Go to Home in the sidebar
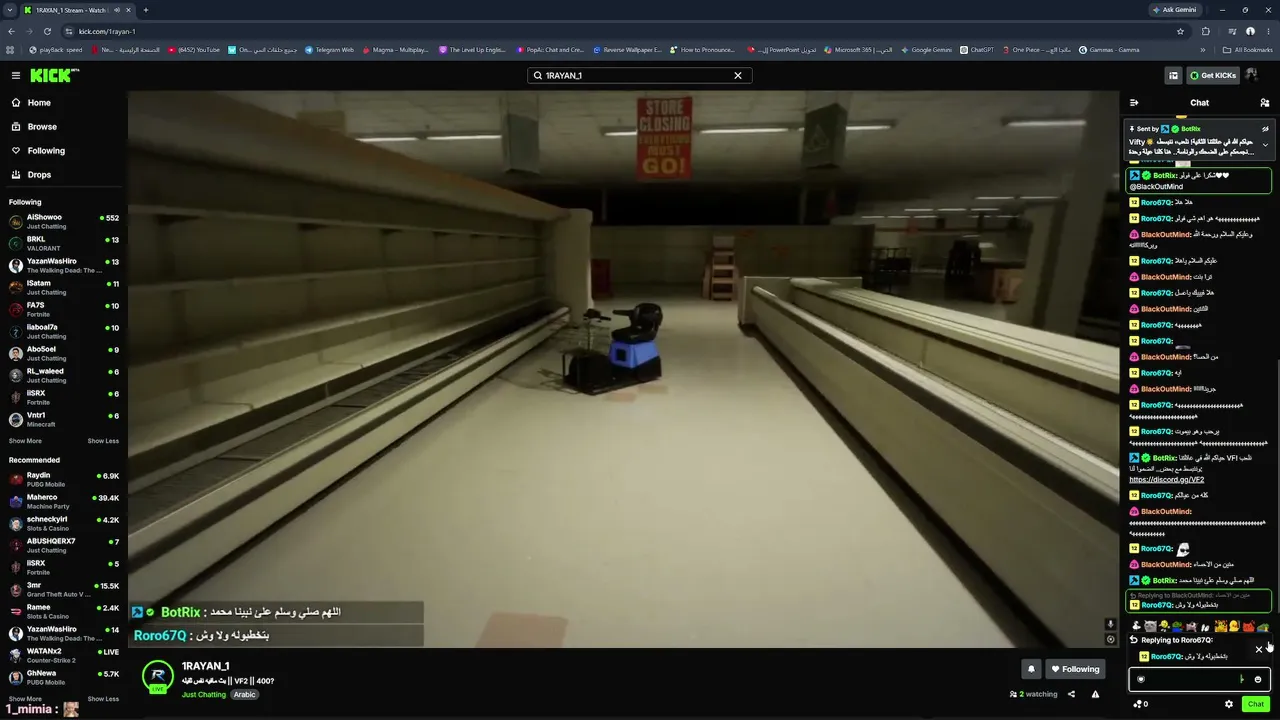Screen dimensions: 1280x720 [x=32, y=103]
